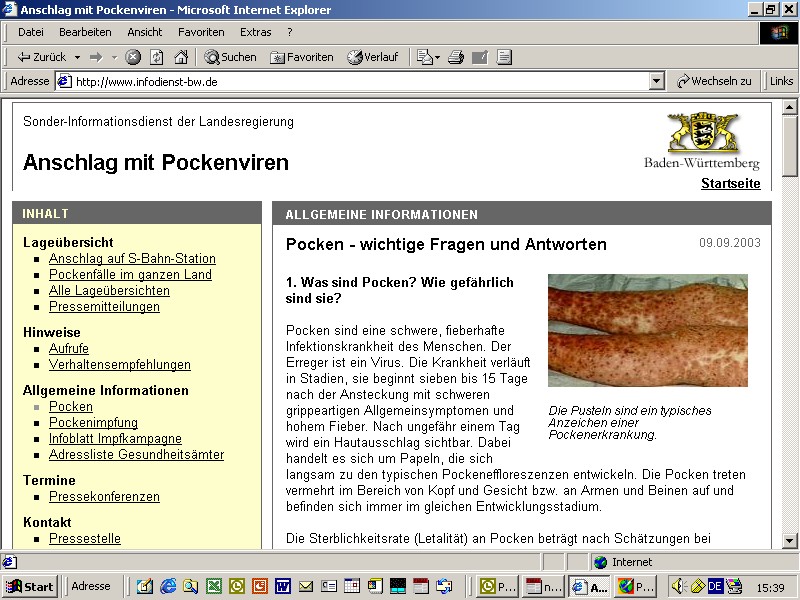
Task: Click inside the address URL field
Action: (350, 81)
